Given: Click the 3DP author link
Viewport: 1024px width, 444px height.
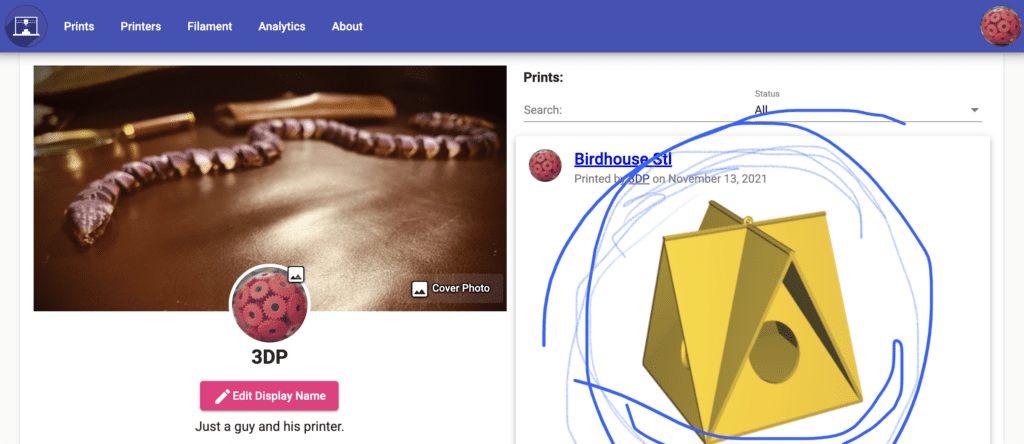Looking at the screenshot, I should tap(638, 178).
